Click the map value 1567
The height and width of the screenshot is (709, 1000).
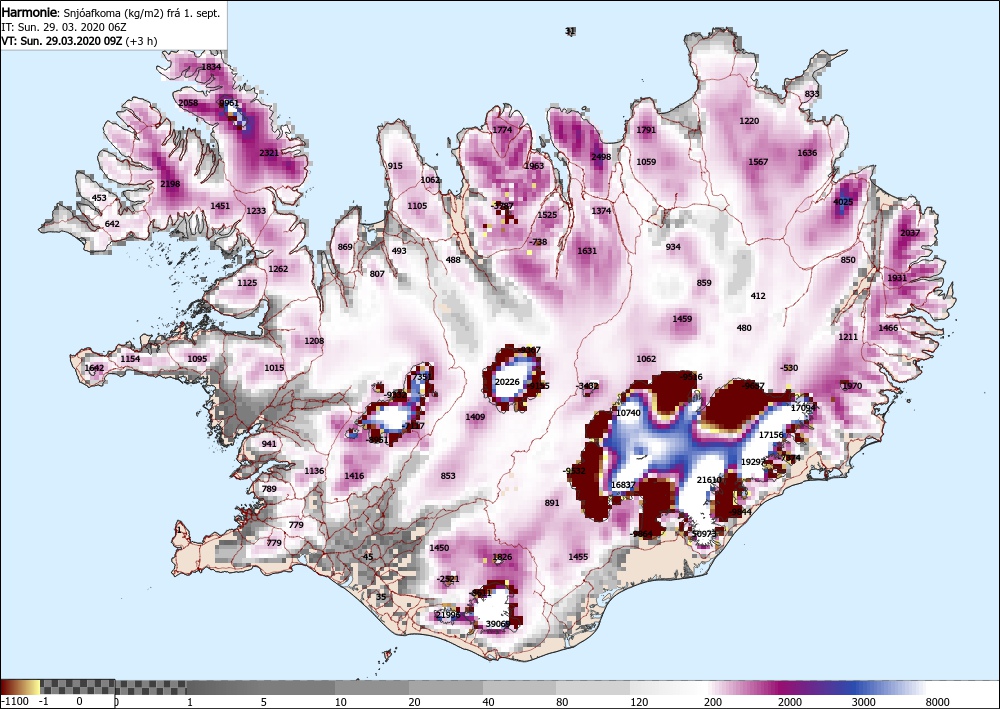758,162
